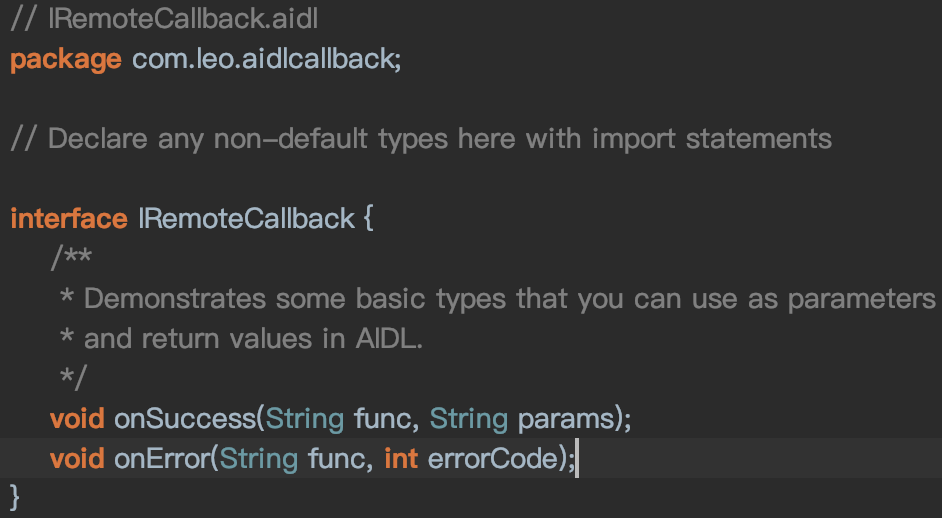The image size is (942, 518).
Task: Click the params parameter name
Action: point(564,418)
